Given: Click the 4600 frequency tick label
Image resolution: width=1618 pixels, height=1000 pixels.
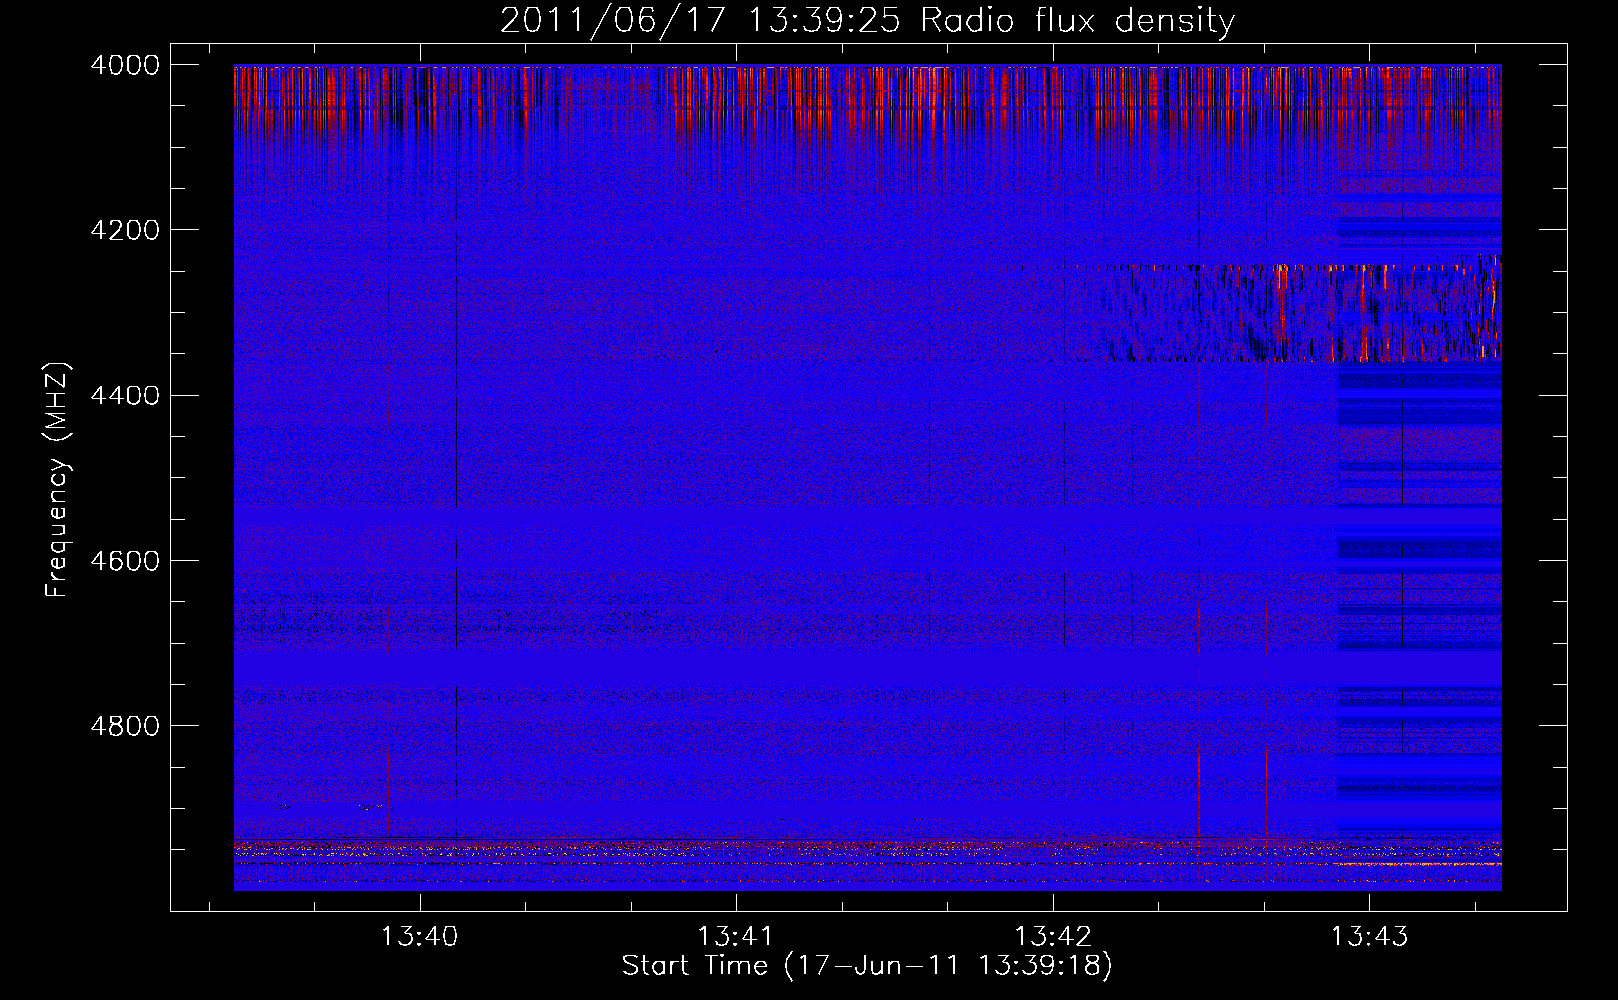Looking at the screenshot, I should coord(125,561).
